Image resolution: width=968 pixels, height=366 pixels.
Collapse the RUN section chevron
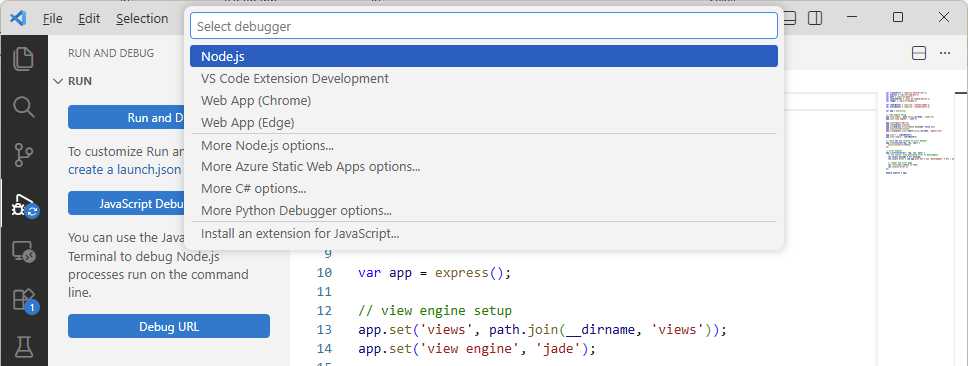pyautogui.click(x=59, y=81)
